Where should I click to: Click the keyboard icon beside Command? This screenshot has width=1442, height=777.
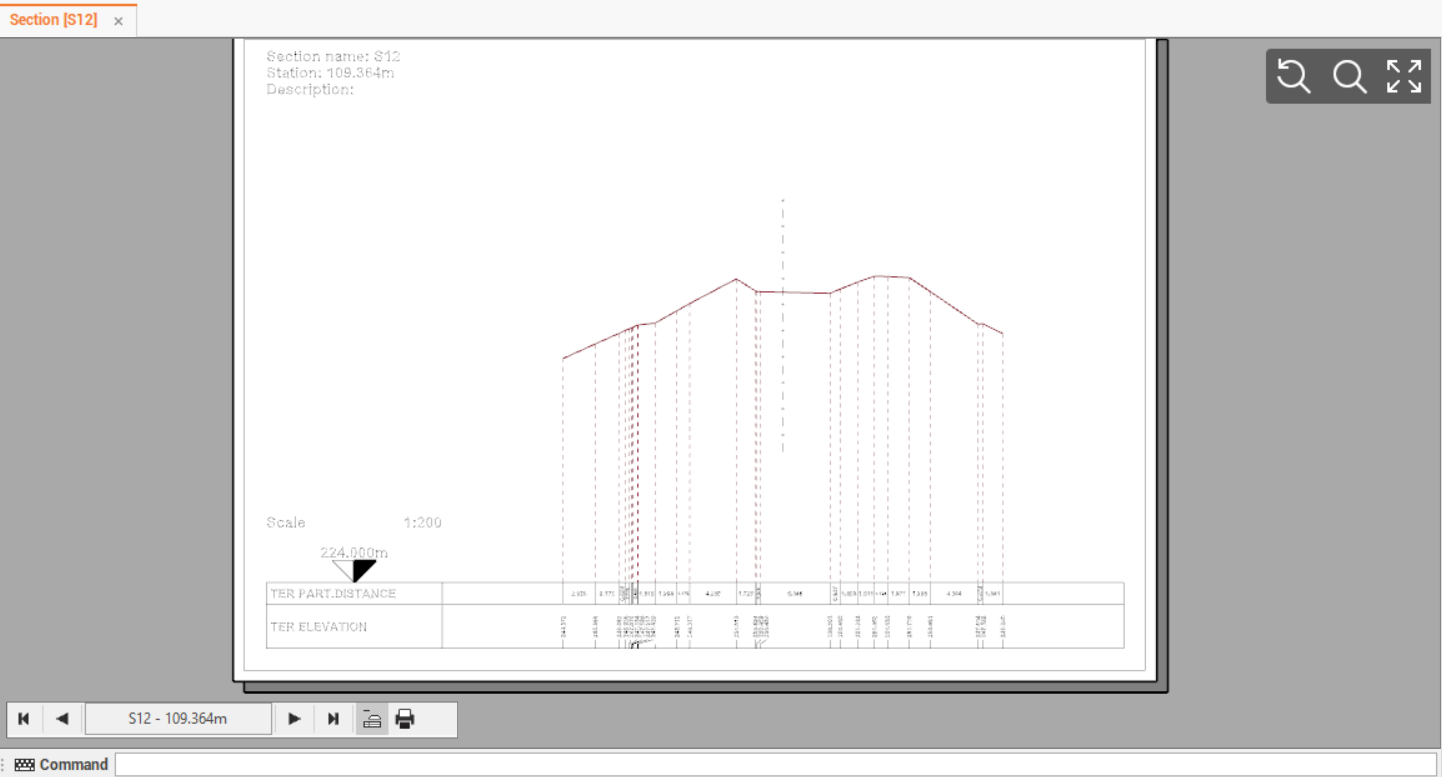[x=25, y=765]
